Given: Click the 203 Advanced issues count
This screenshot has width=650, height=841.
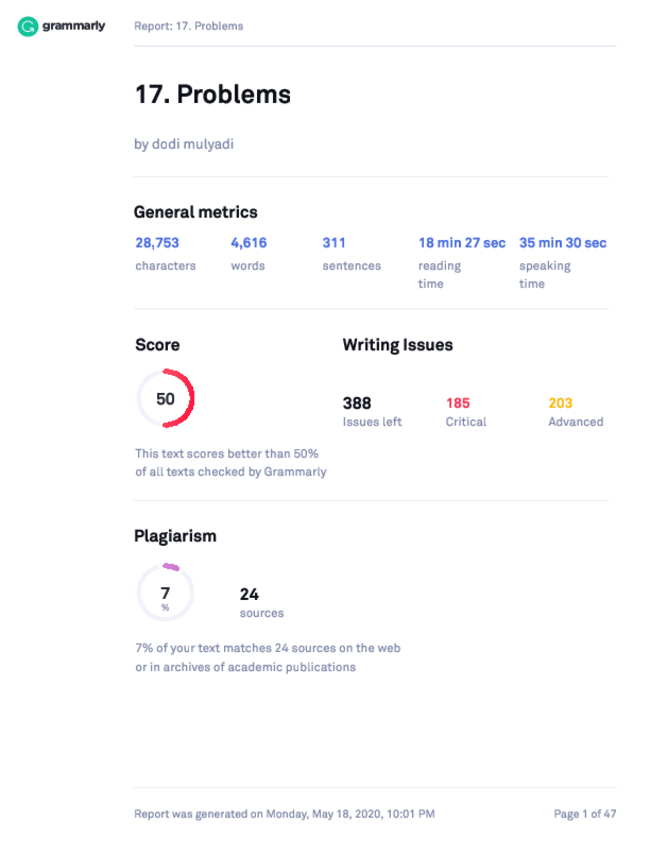Looking at the screenshot, I should 575,412.
